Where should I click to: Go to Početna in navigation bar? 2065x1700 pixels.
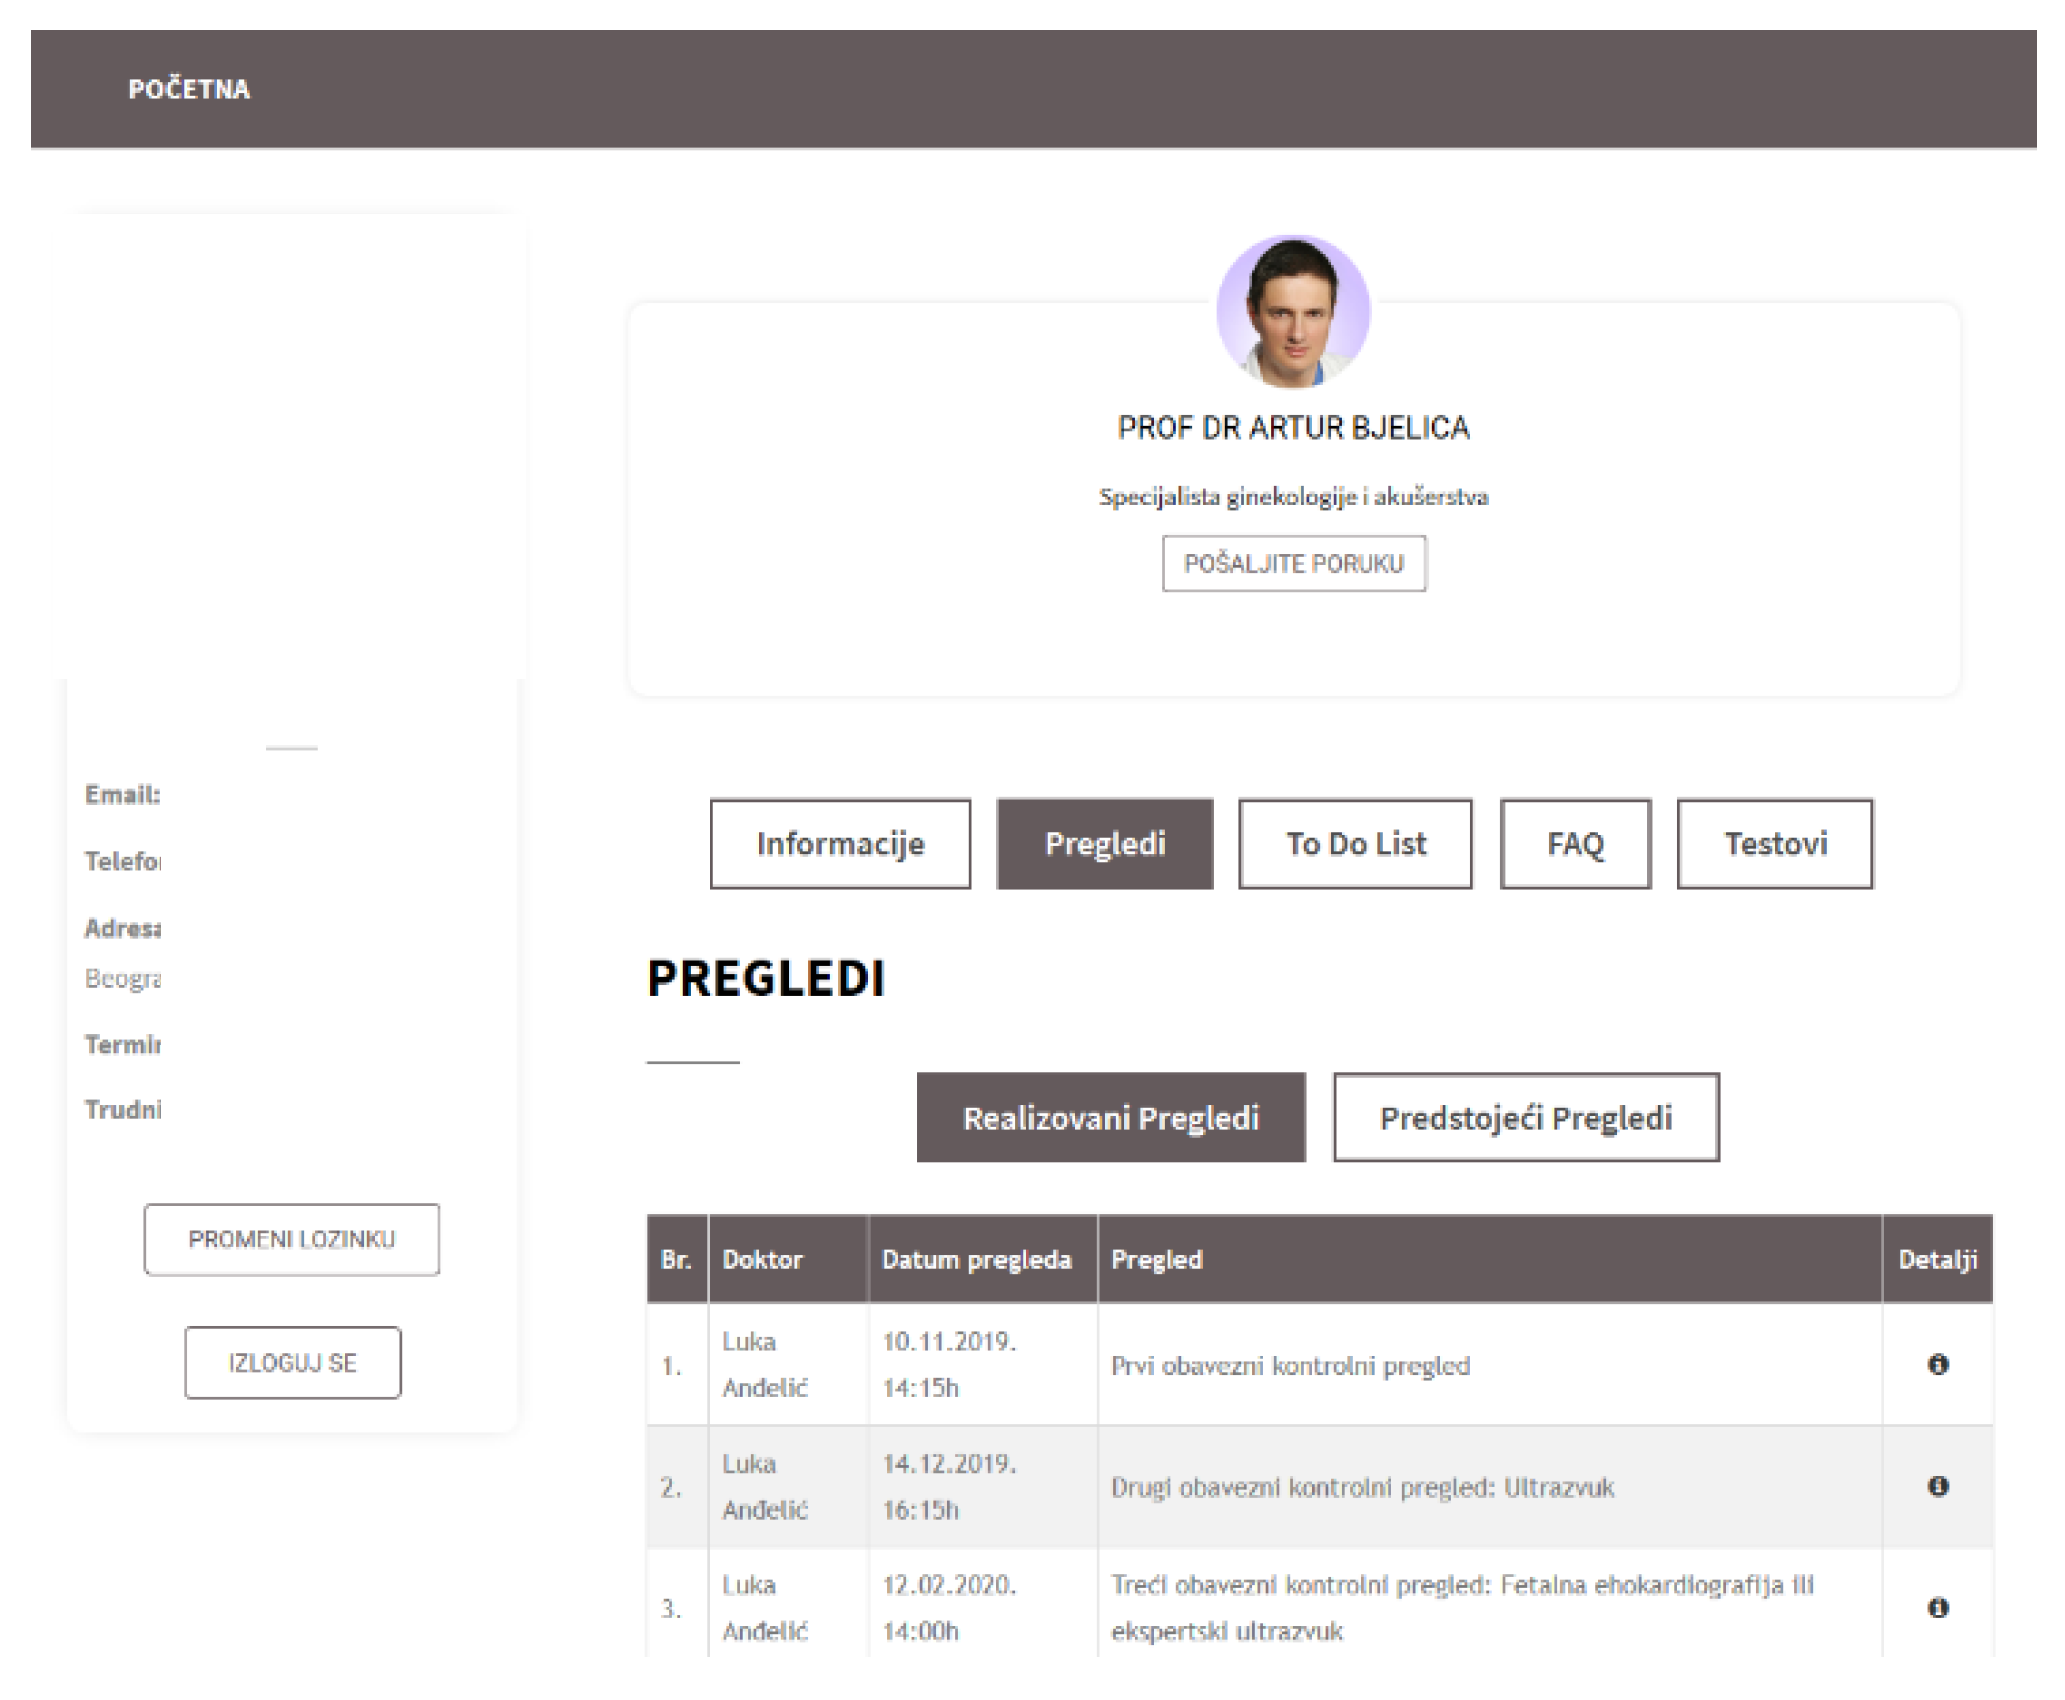(189, 89)
